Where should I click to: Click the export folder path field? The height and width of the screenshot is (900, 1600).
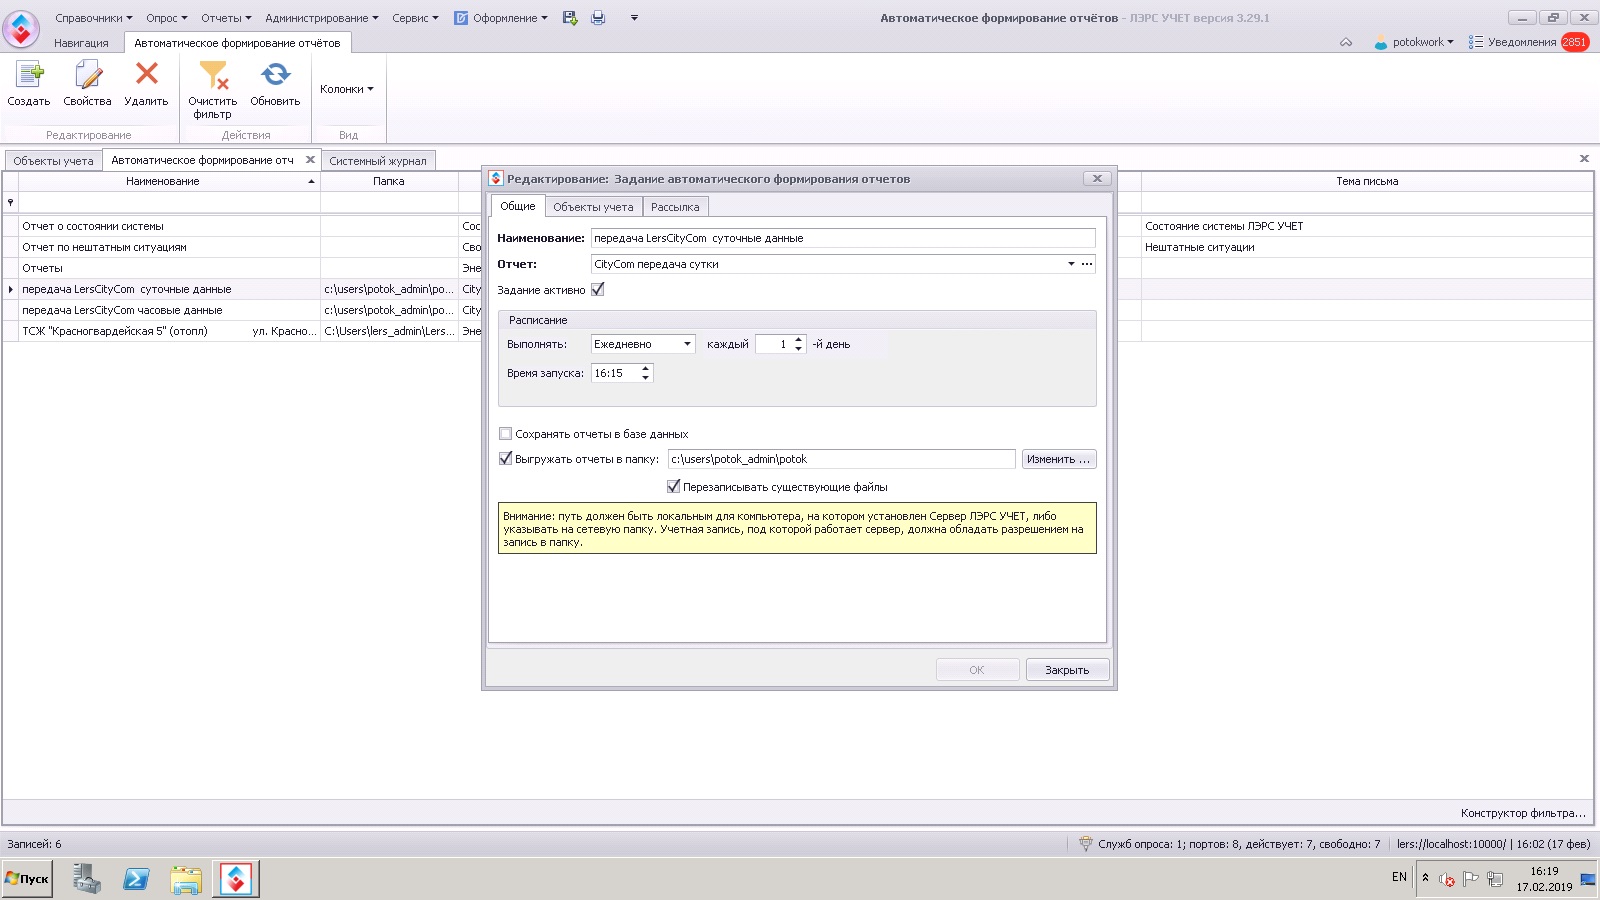click(x=842, y=459)
